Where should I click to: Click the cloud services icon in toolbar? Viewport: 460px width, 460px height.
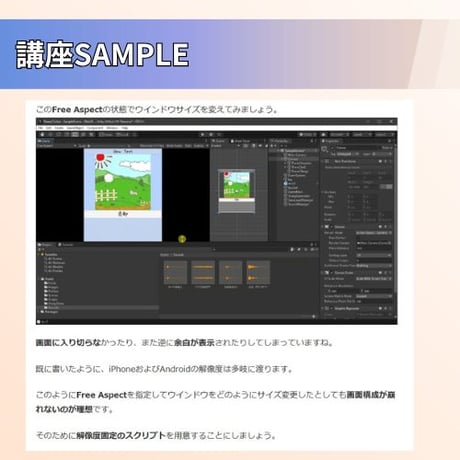pos(323,134)
